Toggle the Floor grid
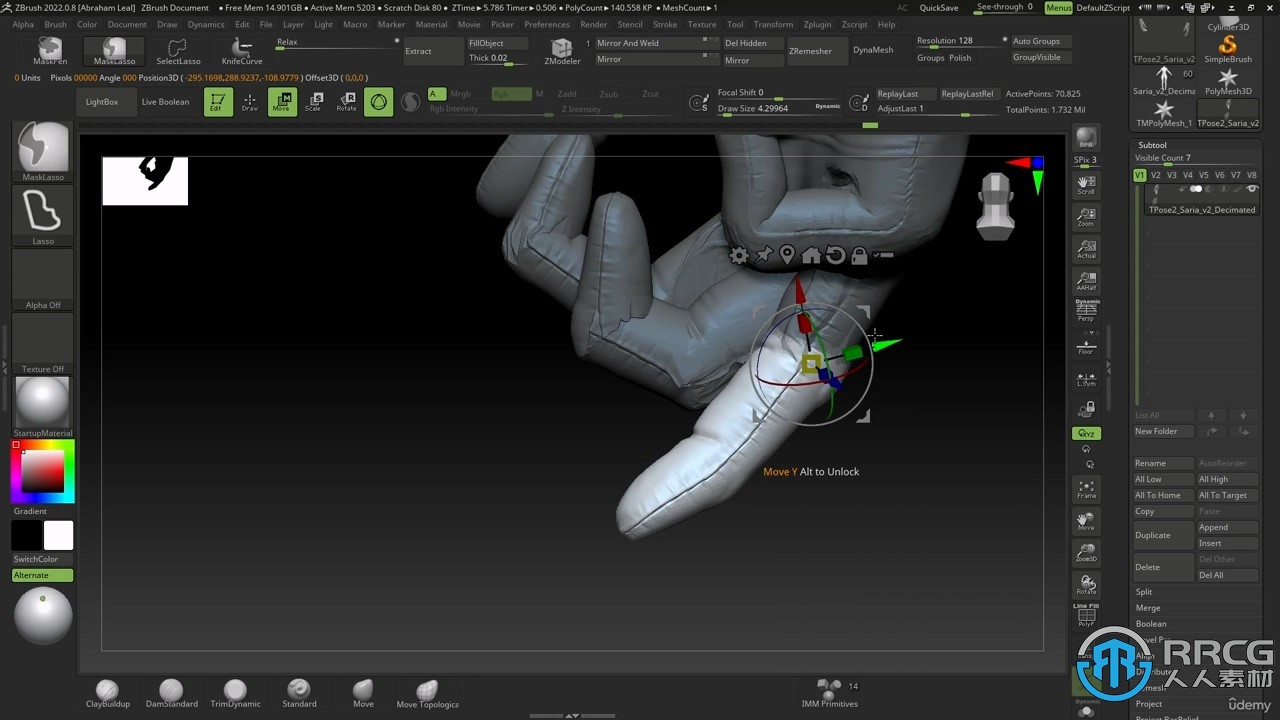The height and width of the screenshot is (720, 1280). tap(1086, 345)
